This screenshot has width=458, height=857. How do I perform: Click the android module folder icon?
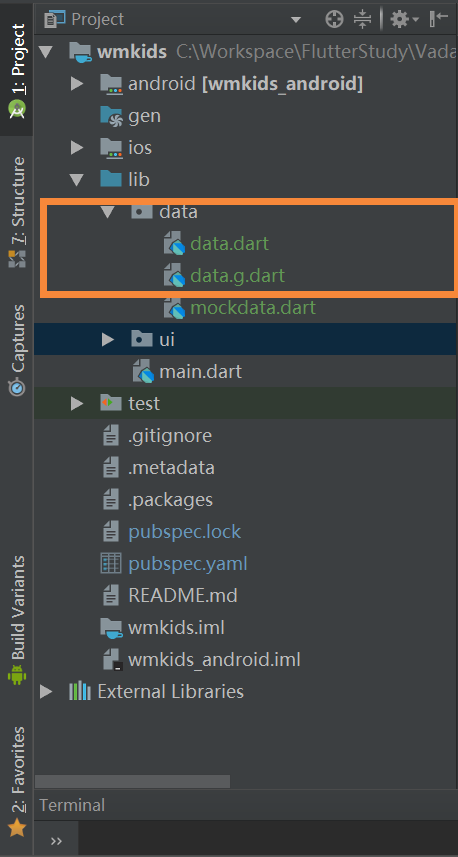(111, 84)
